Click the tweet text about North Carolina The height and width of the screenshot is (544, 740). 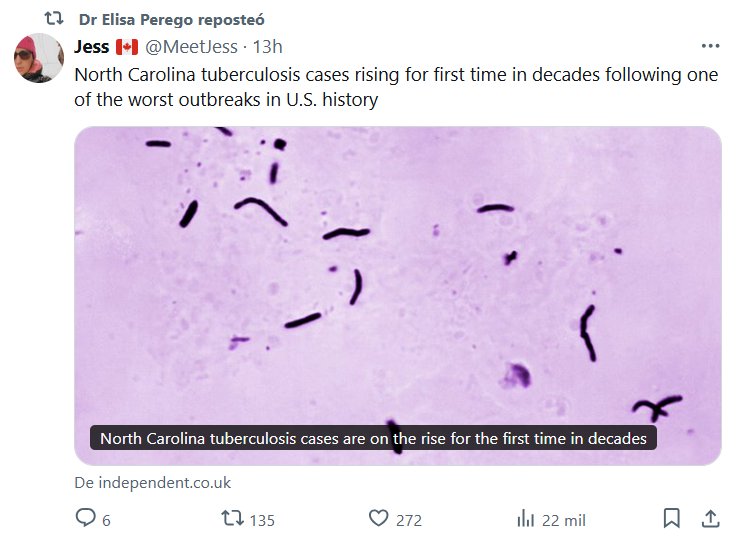pyautogui.click(x=396, y=88)
